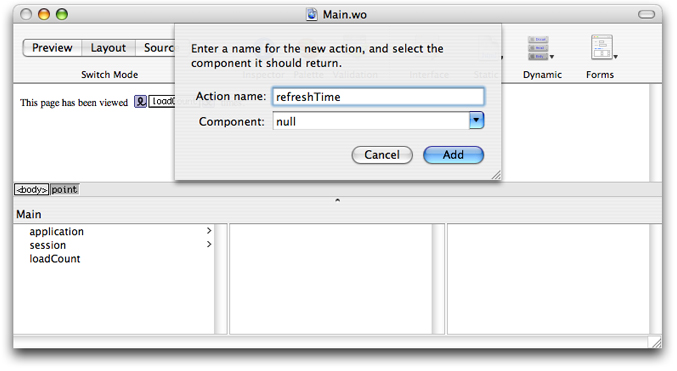The width and height of the screenshot is (677, 371).
Task: Click the Main.wo document title icon
Action: [312, 14]
